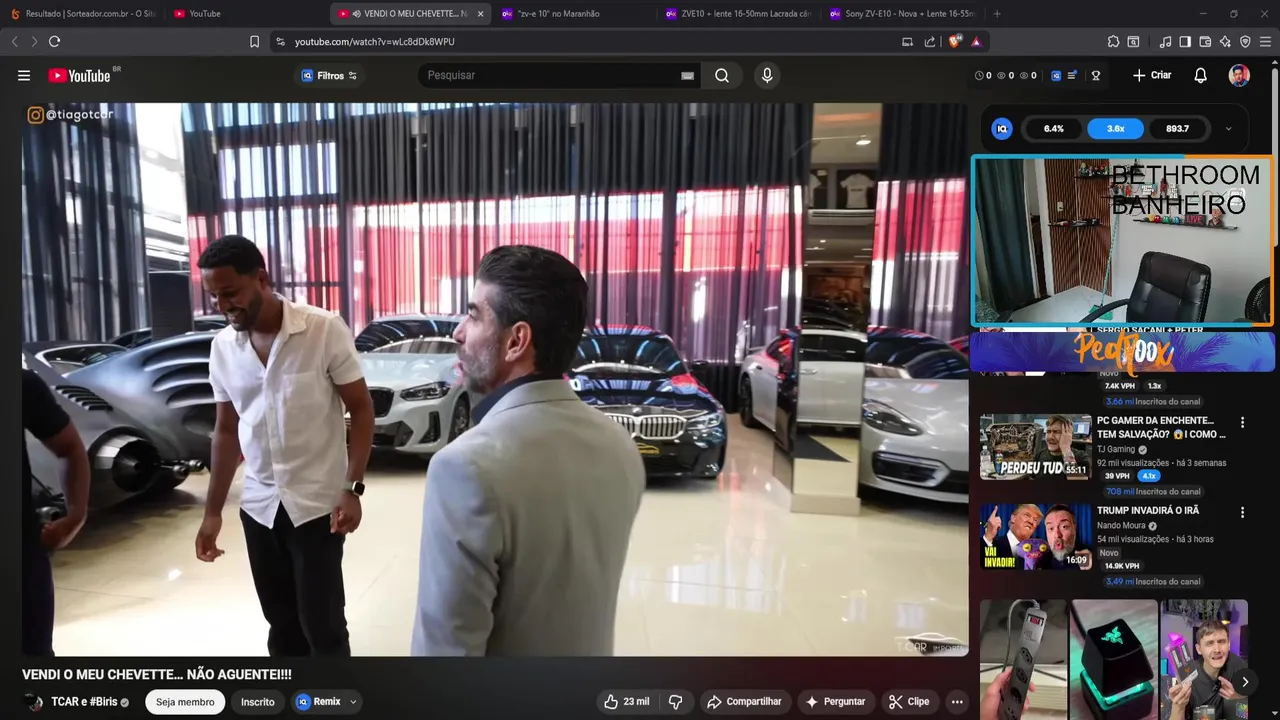
Task: Switch to the zv-e 10 no Maranhão tab
Action: (x=574, y=14)
